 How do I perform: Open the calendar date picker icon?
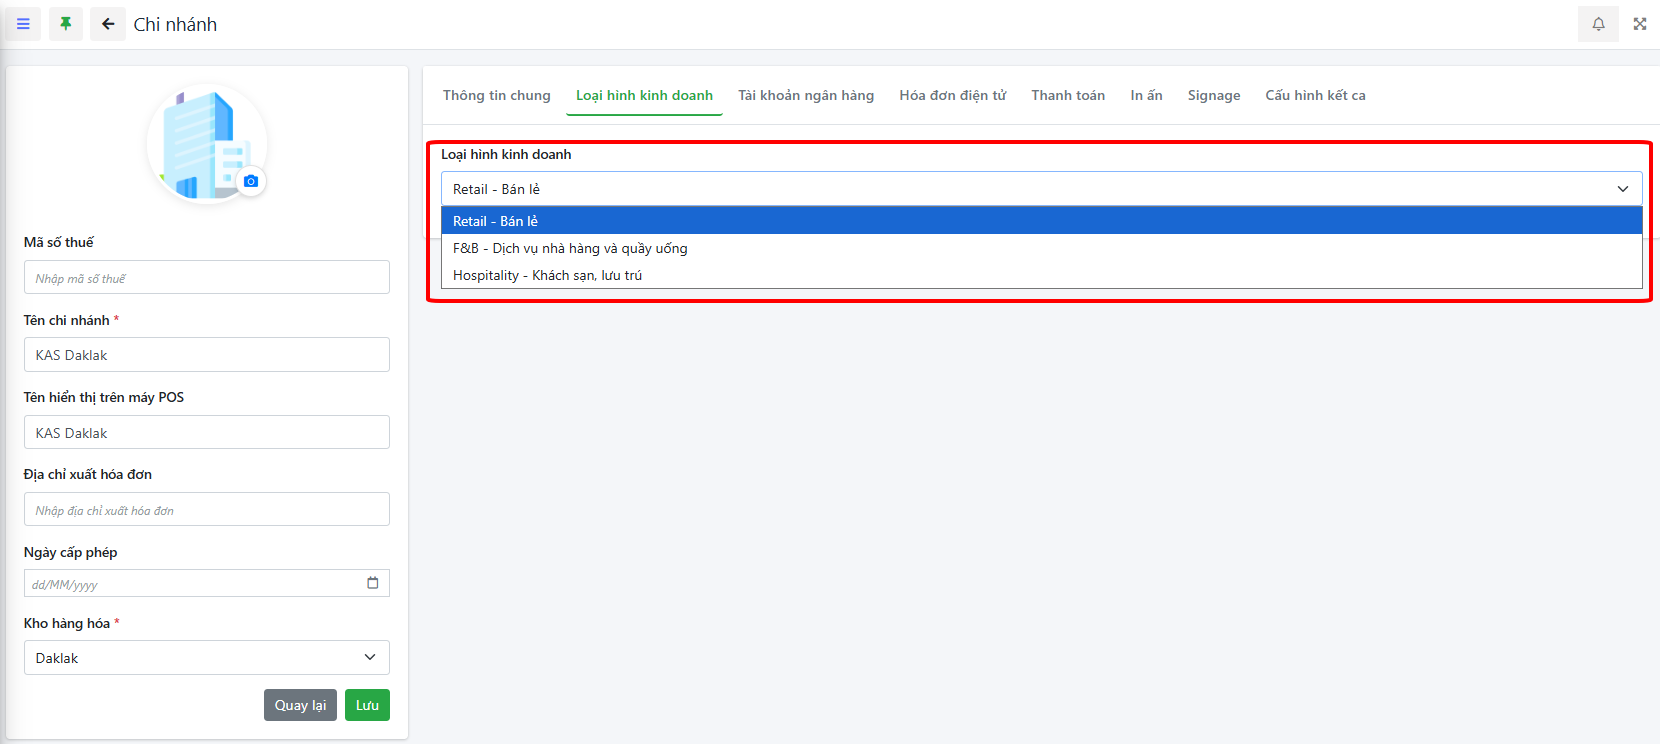373,583
